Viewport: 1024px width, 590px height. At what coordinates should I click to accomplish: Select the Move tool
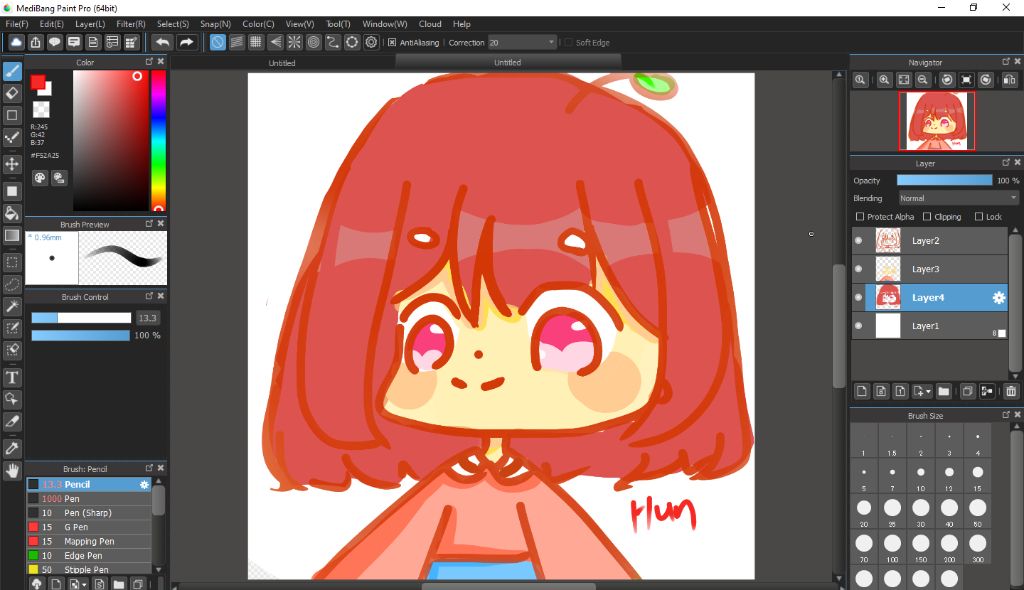(12, 163)
